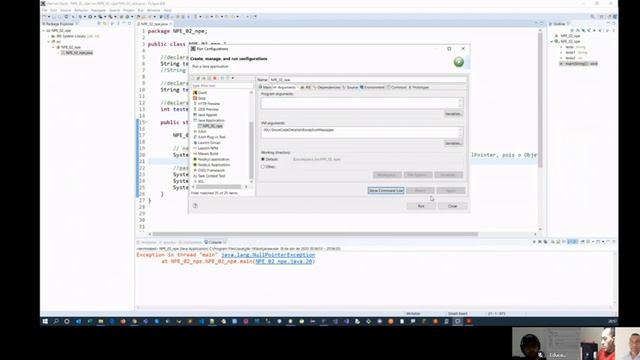Click the filter icon in Run Configurations toolbar

click(228, 78)
